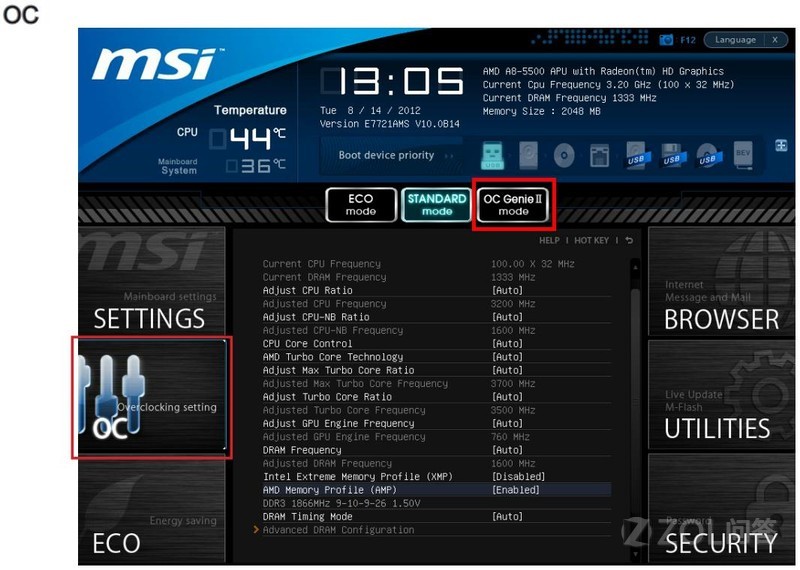Close BIOS with the X button
The width and height of the screenshot is (800, 570).
[775, 39]
